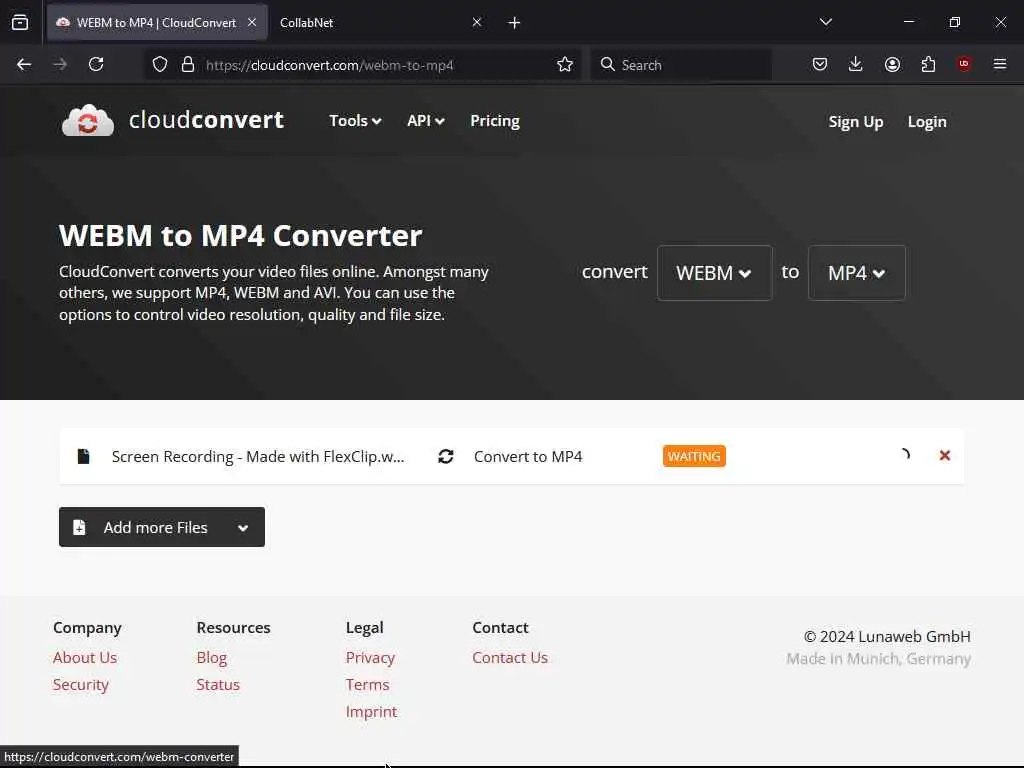Switch to the CollabNet tab
Viewport: 1024px width, 768px height.
pyautogui.click(x=376, y=22)
